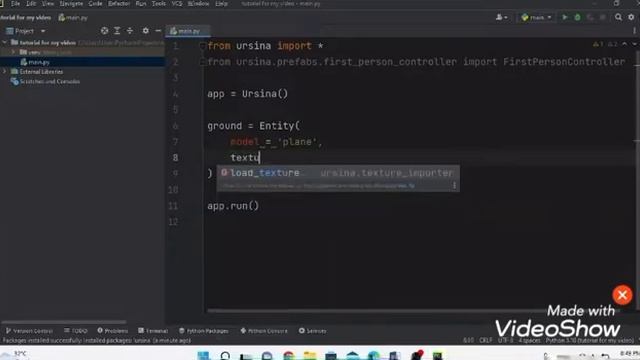Open the Version Control tool window
This screenshot has width=640, height=360.
point(29,331)
